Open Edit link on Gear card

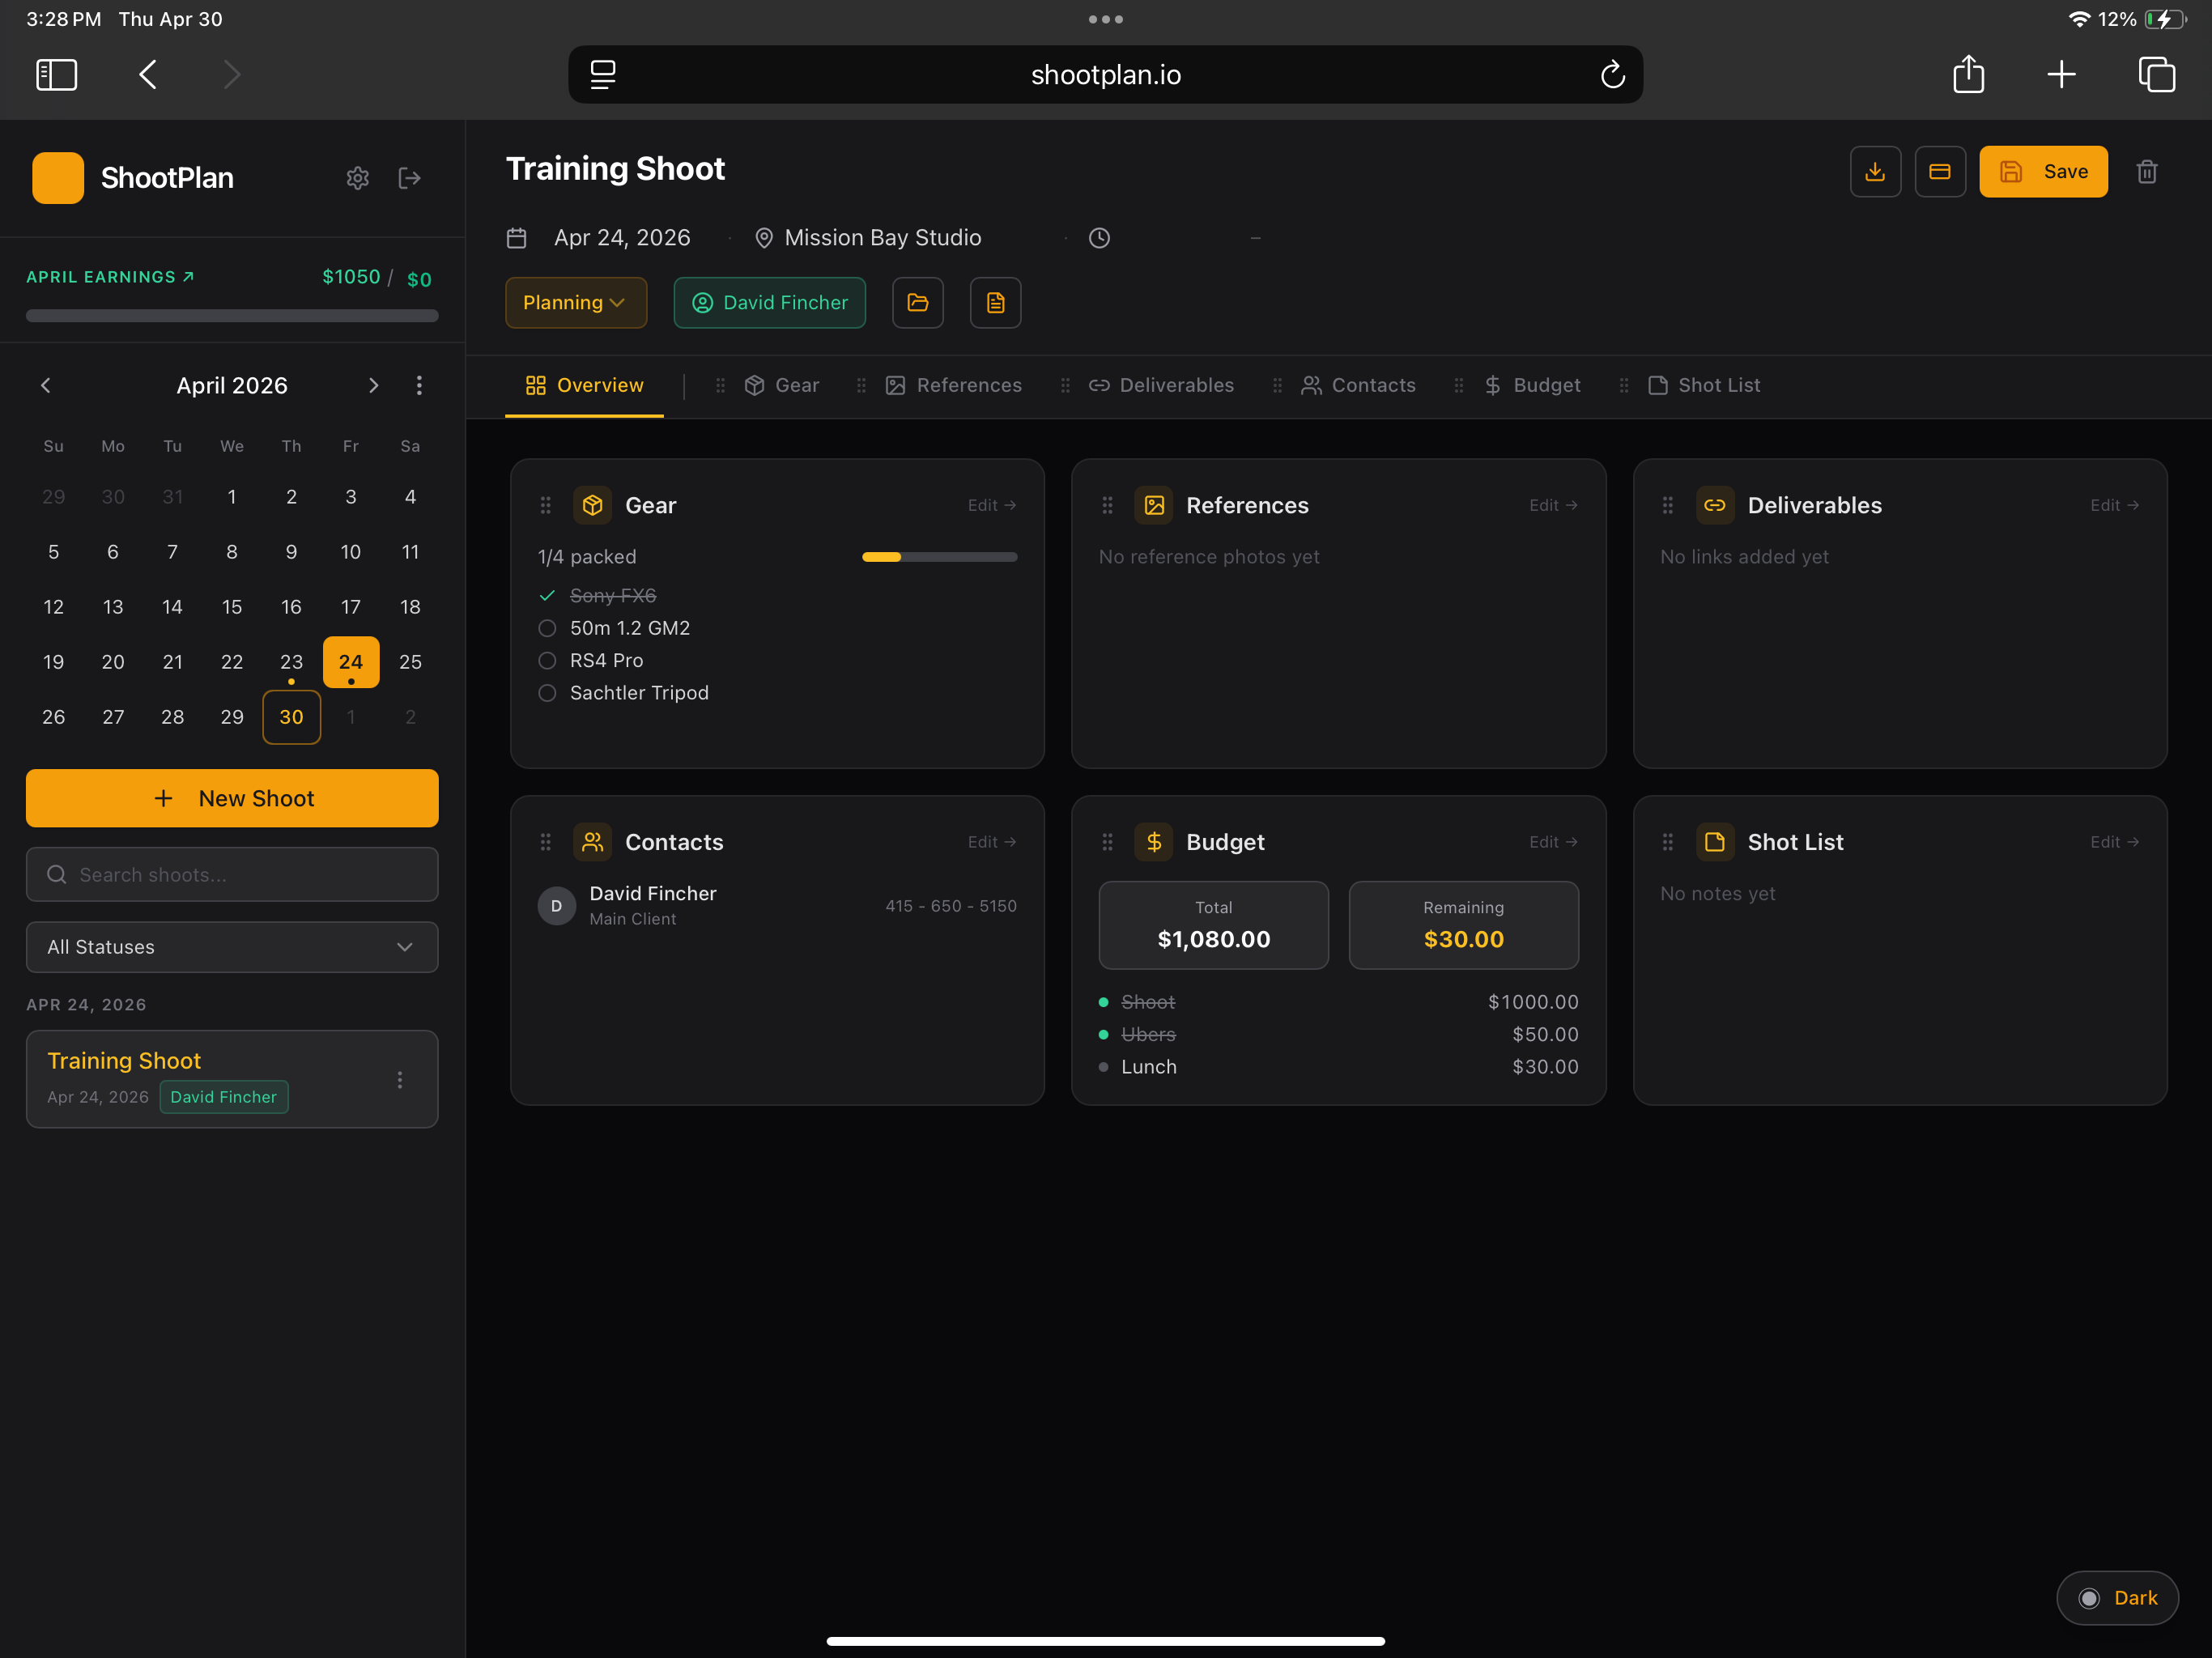click(992, 505)
